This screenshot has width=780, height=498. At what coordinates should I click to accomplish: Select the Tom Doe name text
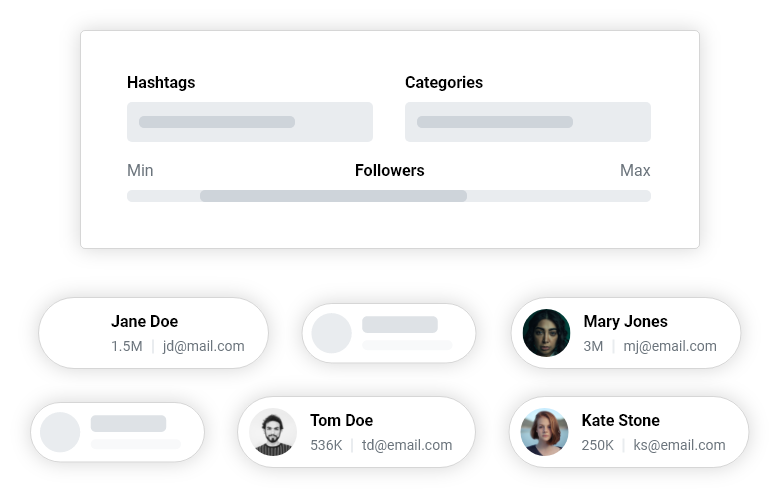tap(342, 420)
